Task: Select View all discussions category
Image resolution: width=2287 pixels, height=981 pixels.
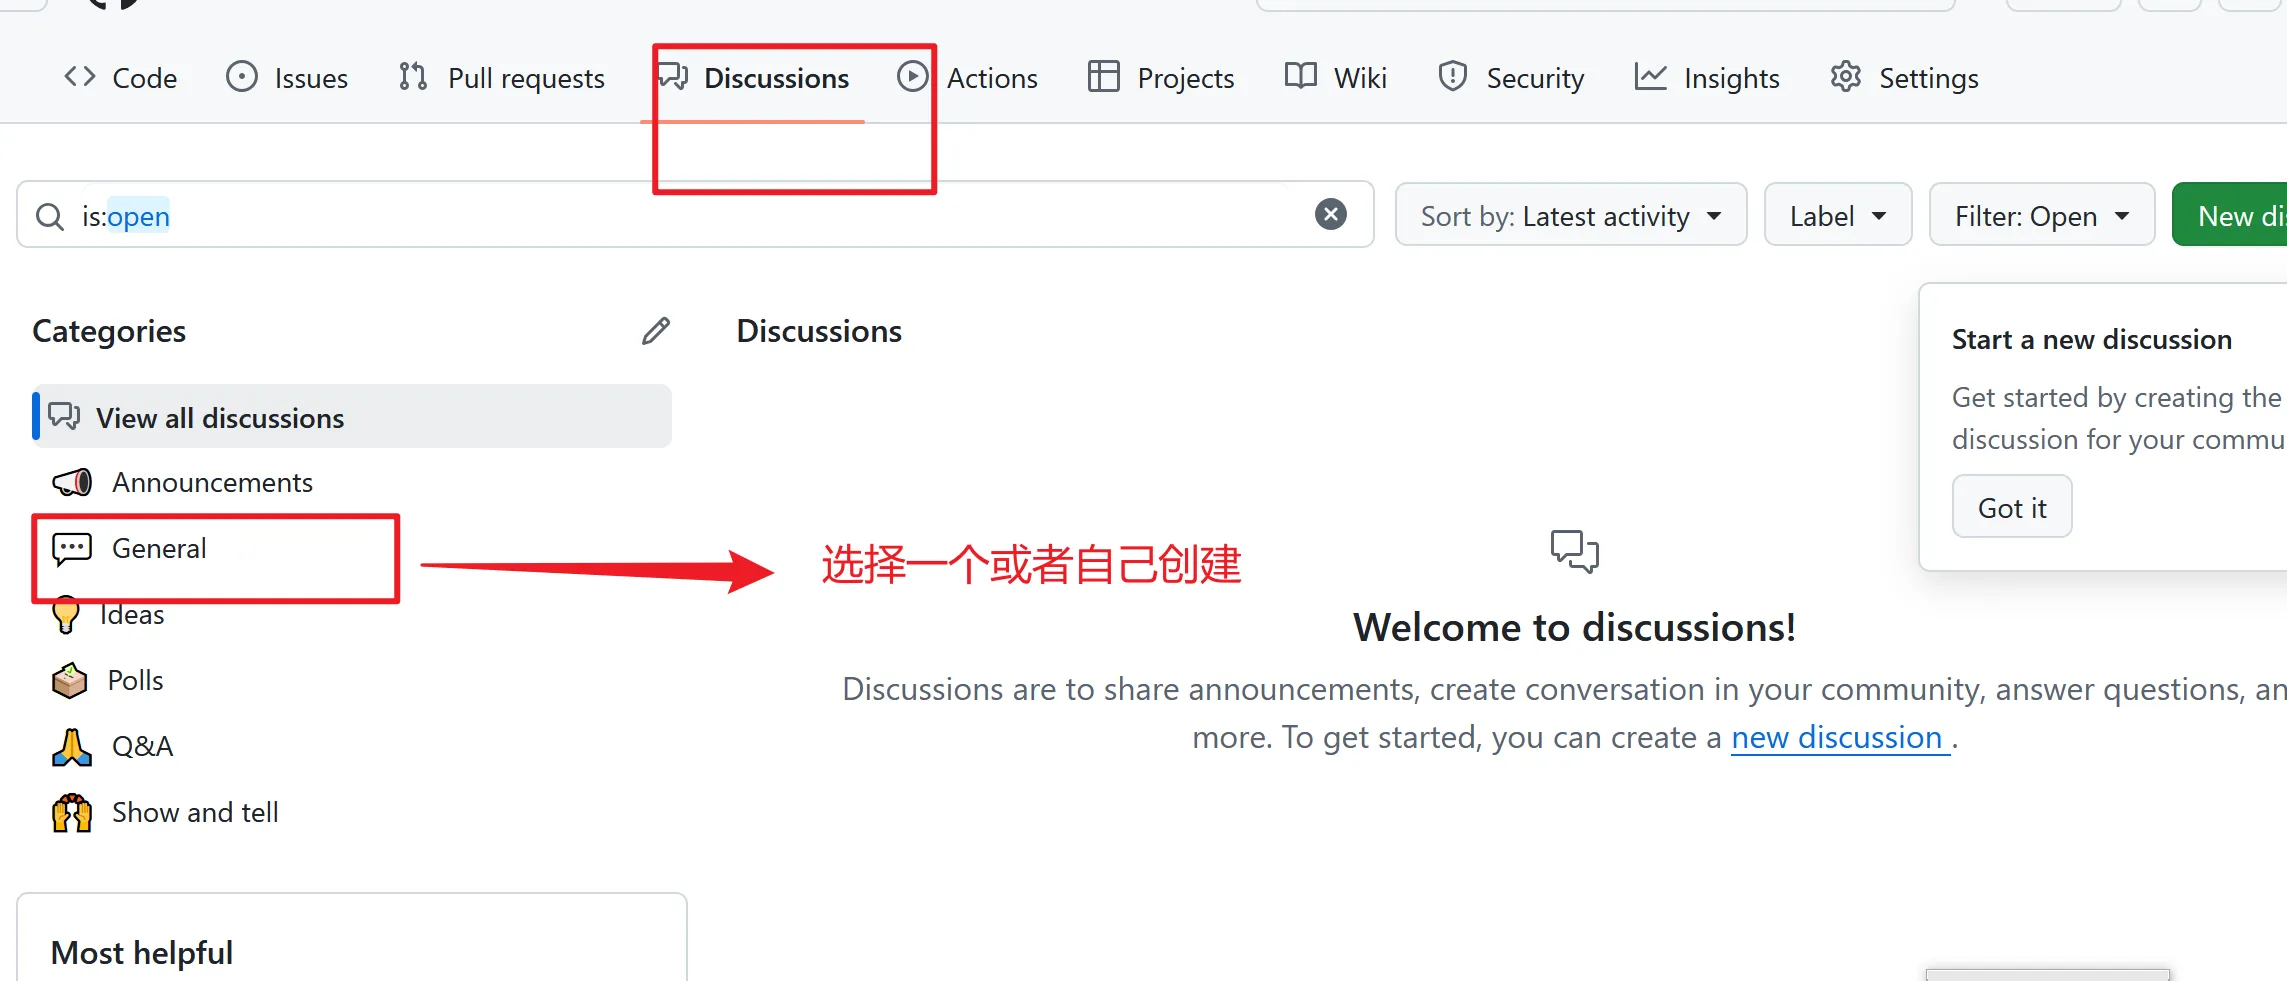Action: [x=352, y=417]
